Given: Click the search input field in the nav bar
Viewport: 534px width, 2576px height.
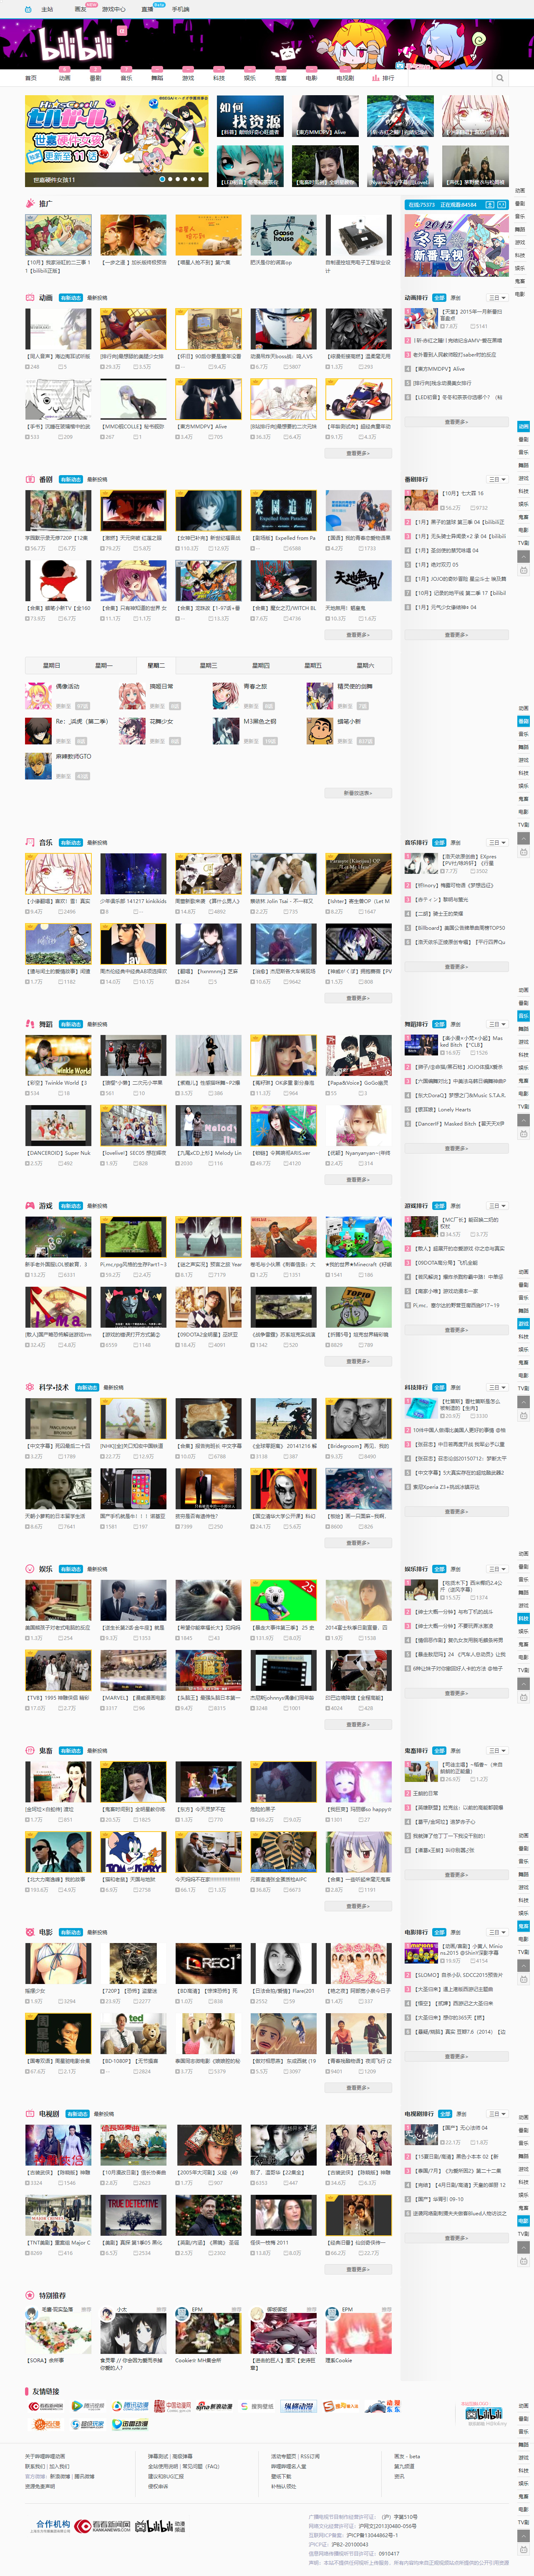Looking at the screenshot, I should (x=450, y=78).
